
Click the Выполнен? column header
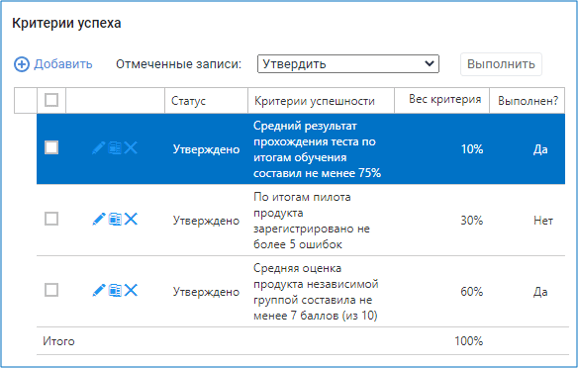(x=528, y=101)
